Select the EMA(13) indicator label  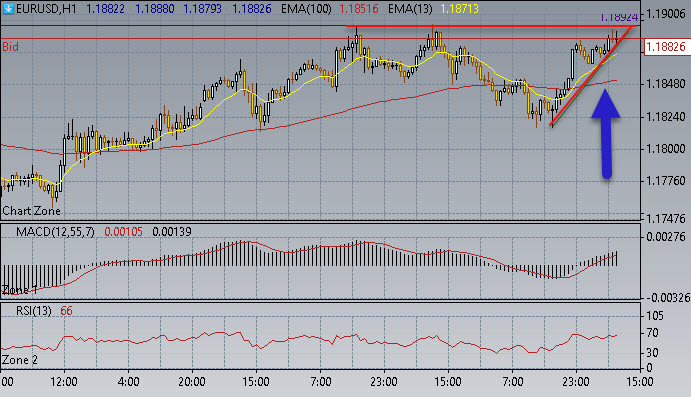click(410, 9)
